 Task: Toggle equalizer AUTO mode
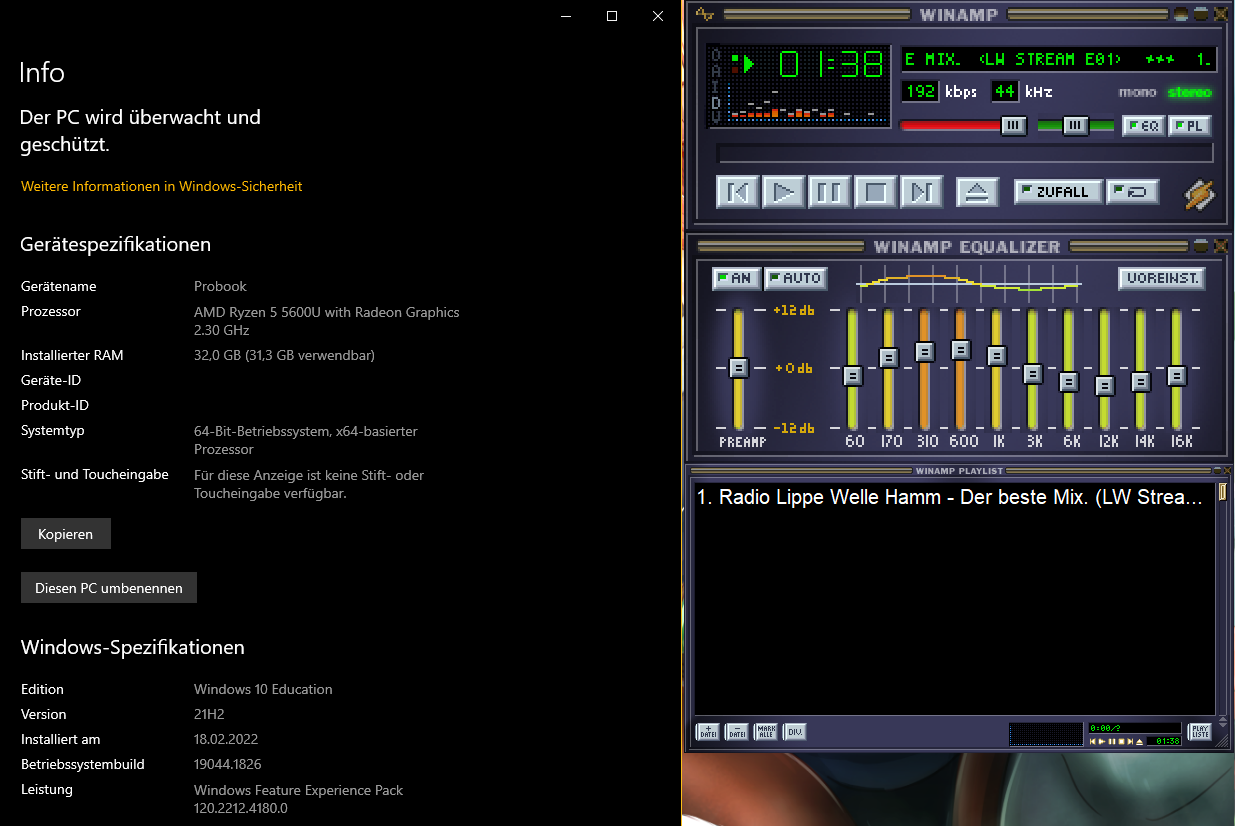click(x=795, y=278)
